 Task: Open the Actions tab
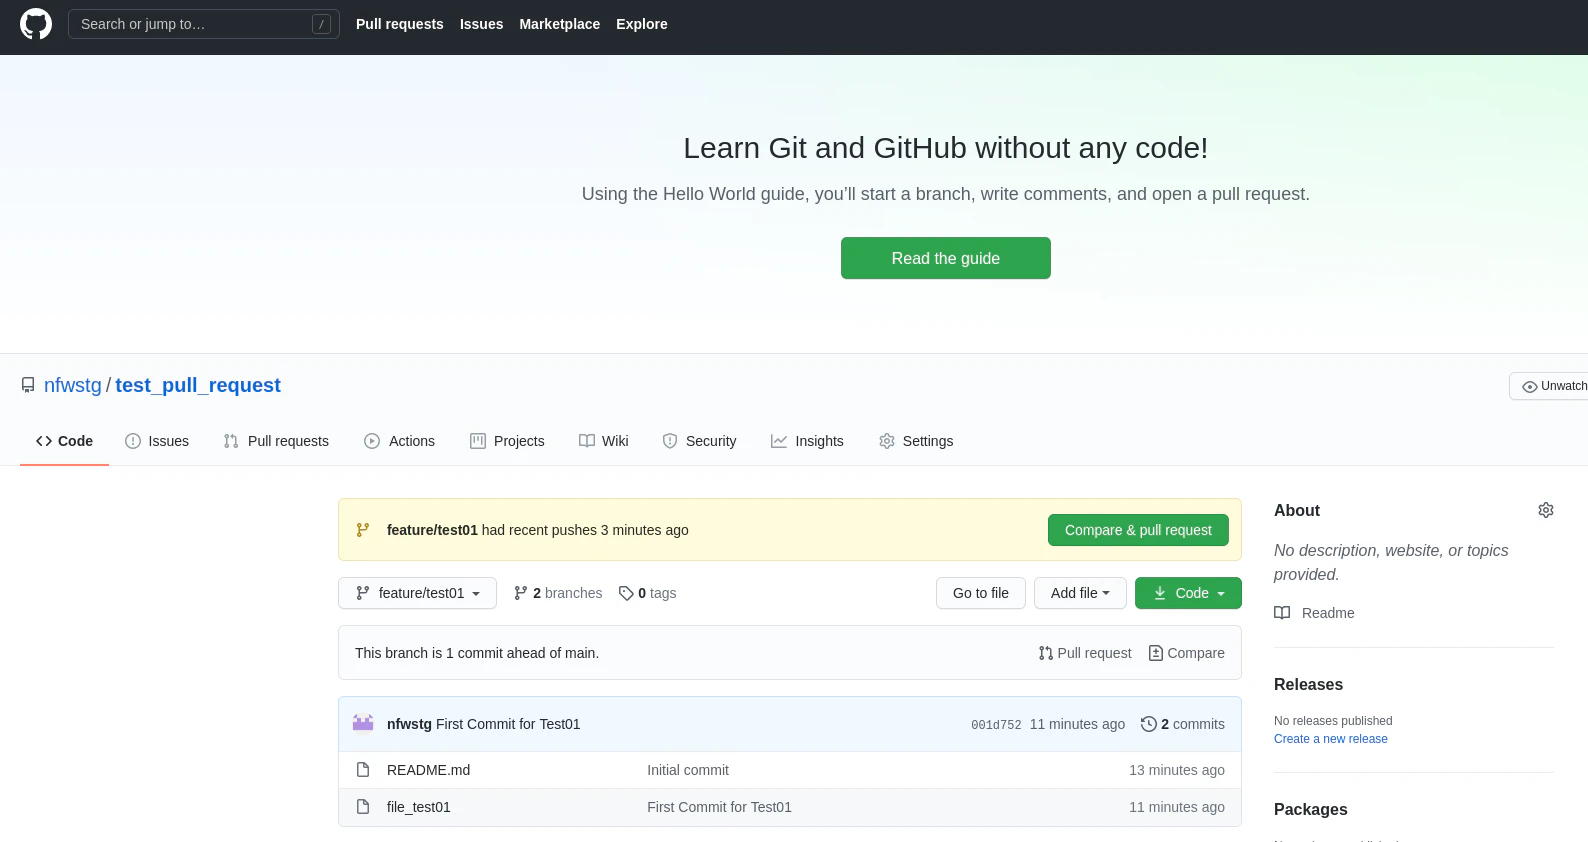pos(400,441)
